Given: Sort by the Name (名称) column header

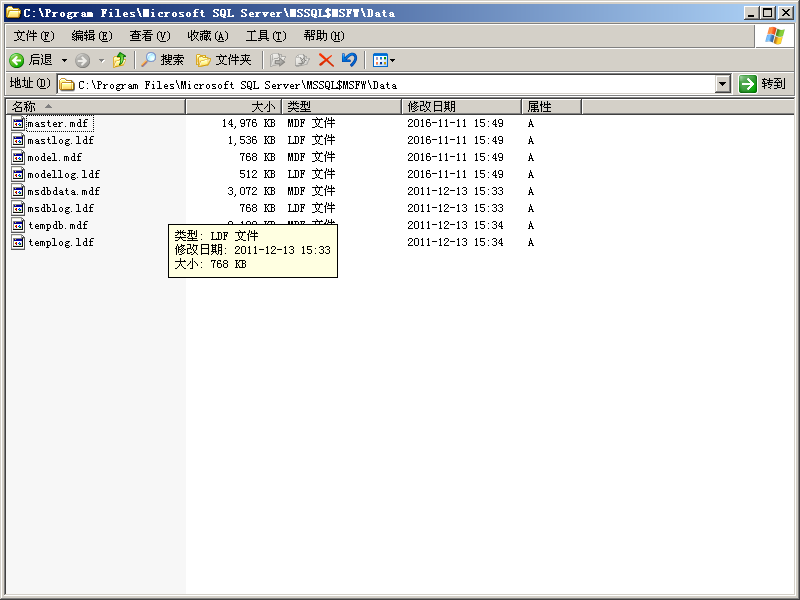Looking at the screenshot, I should tap(95, 107).
